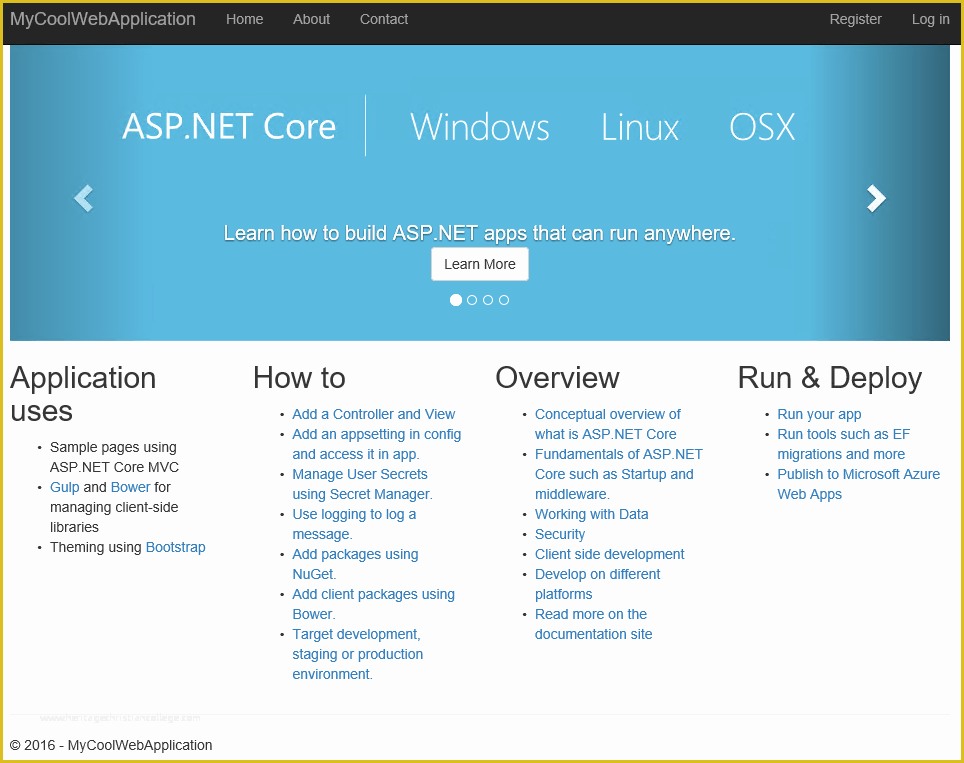Select the first carousel indicator dot

456,300
